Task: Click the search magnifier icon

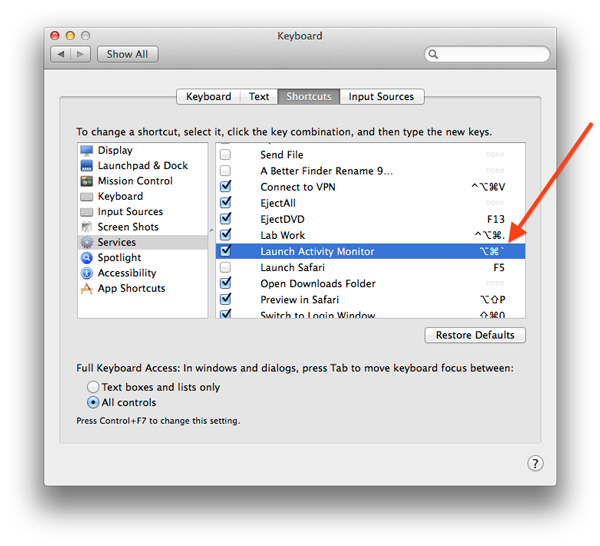Action: coord(433,54)
